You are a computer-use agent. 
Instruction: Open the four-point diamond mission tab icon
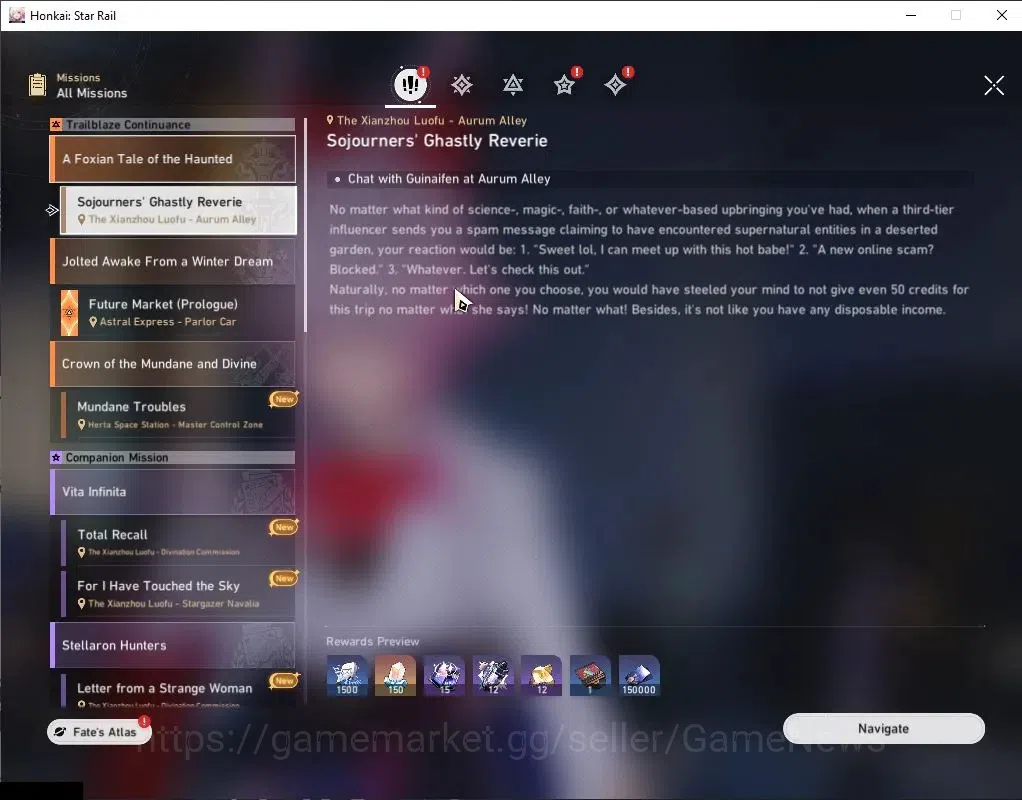615,85
